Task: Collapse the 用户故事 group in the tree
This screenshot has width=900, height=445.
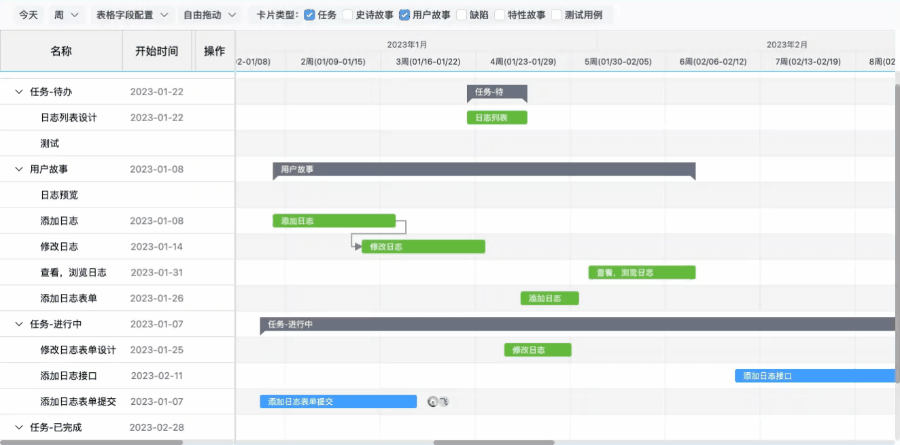Action: tap(19, 169)
